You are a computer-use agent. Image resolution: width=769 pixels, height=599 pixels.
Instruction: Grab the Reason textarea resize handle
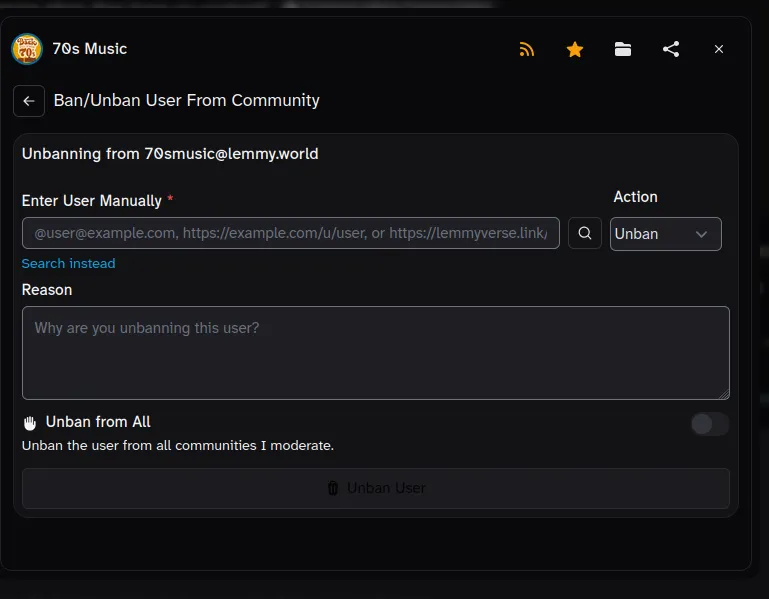[724, 394]
